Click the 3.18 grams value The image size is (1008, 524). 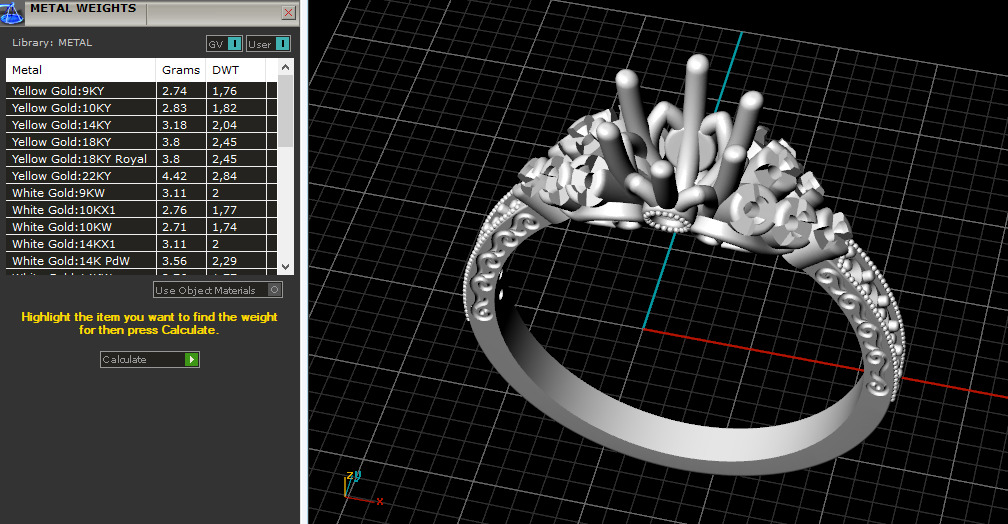pyautogui.click(x=174, y=125)
